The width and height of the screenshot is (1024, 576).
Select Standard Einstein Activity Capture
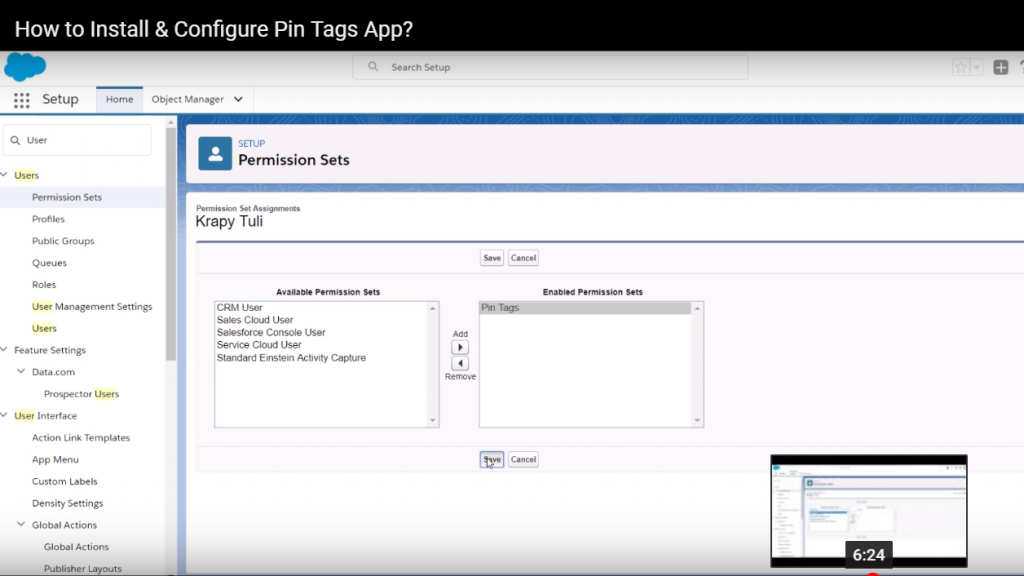tap(291, 358)
